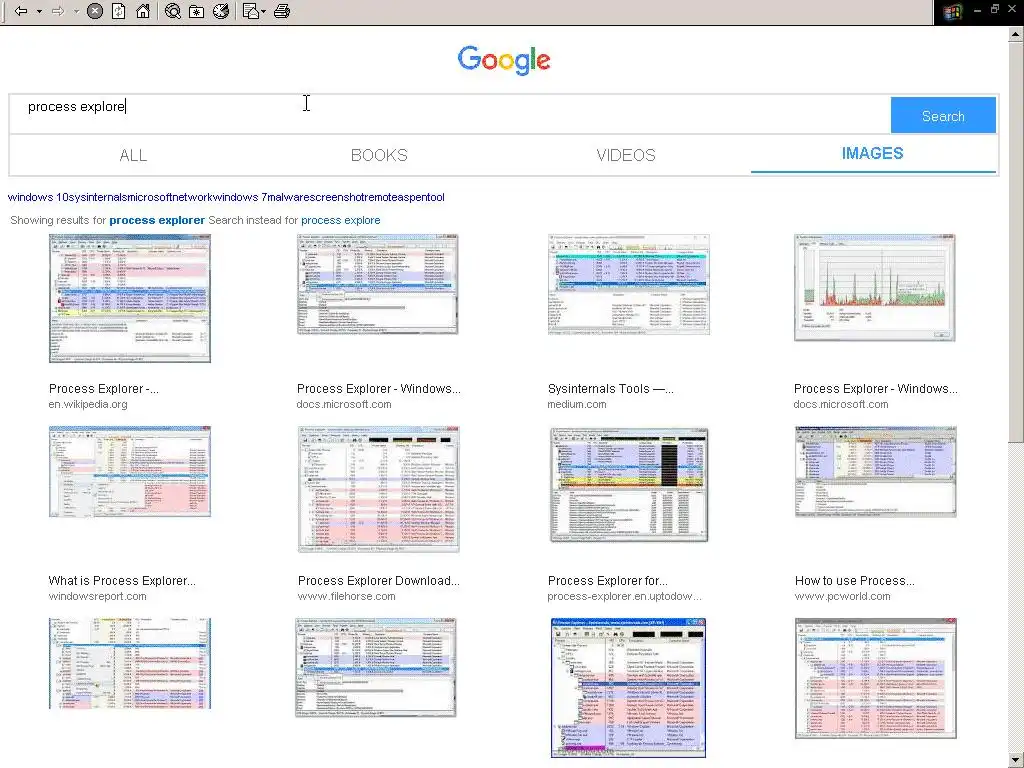Screen dimensions: 1024x768
Task: Open the Forward button history dropdown
Action: point(76,11)
